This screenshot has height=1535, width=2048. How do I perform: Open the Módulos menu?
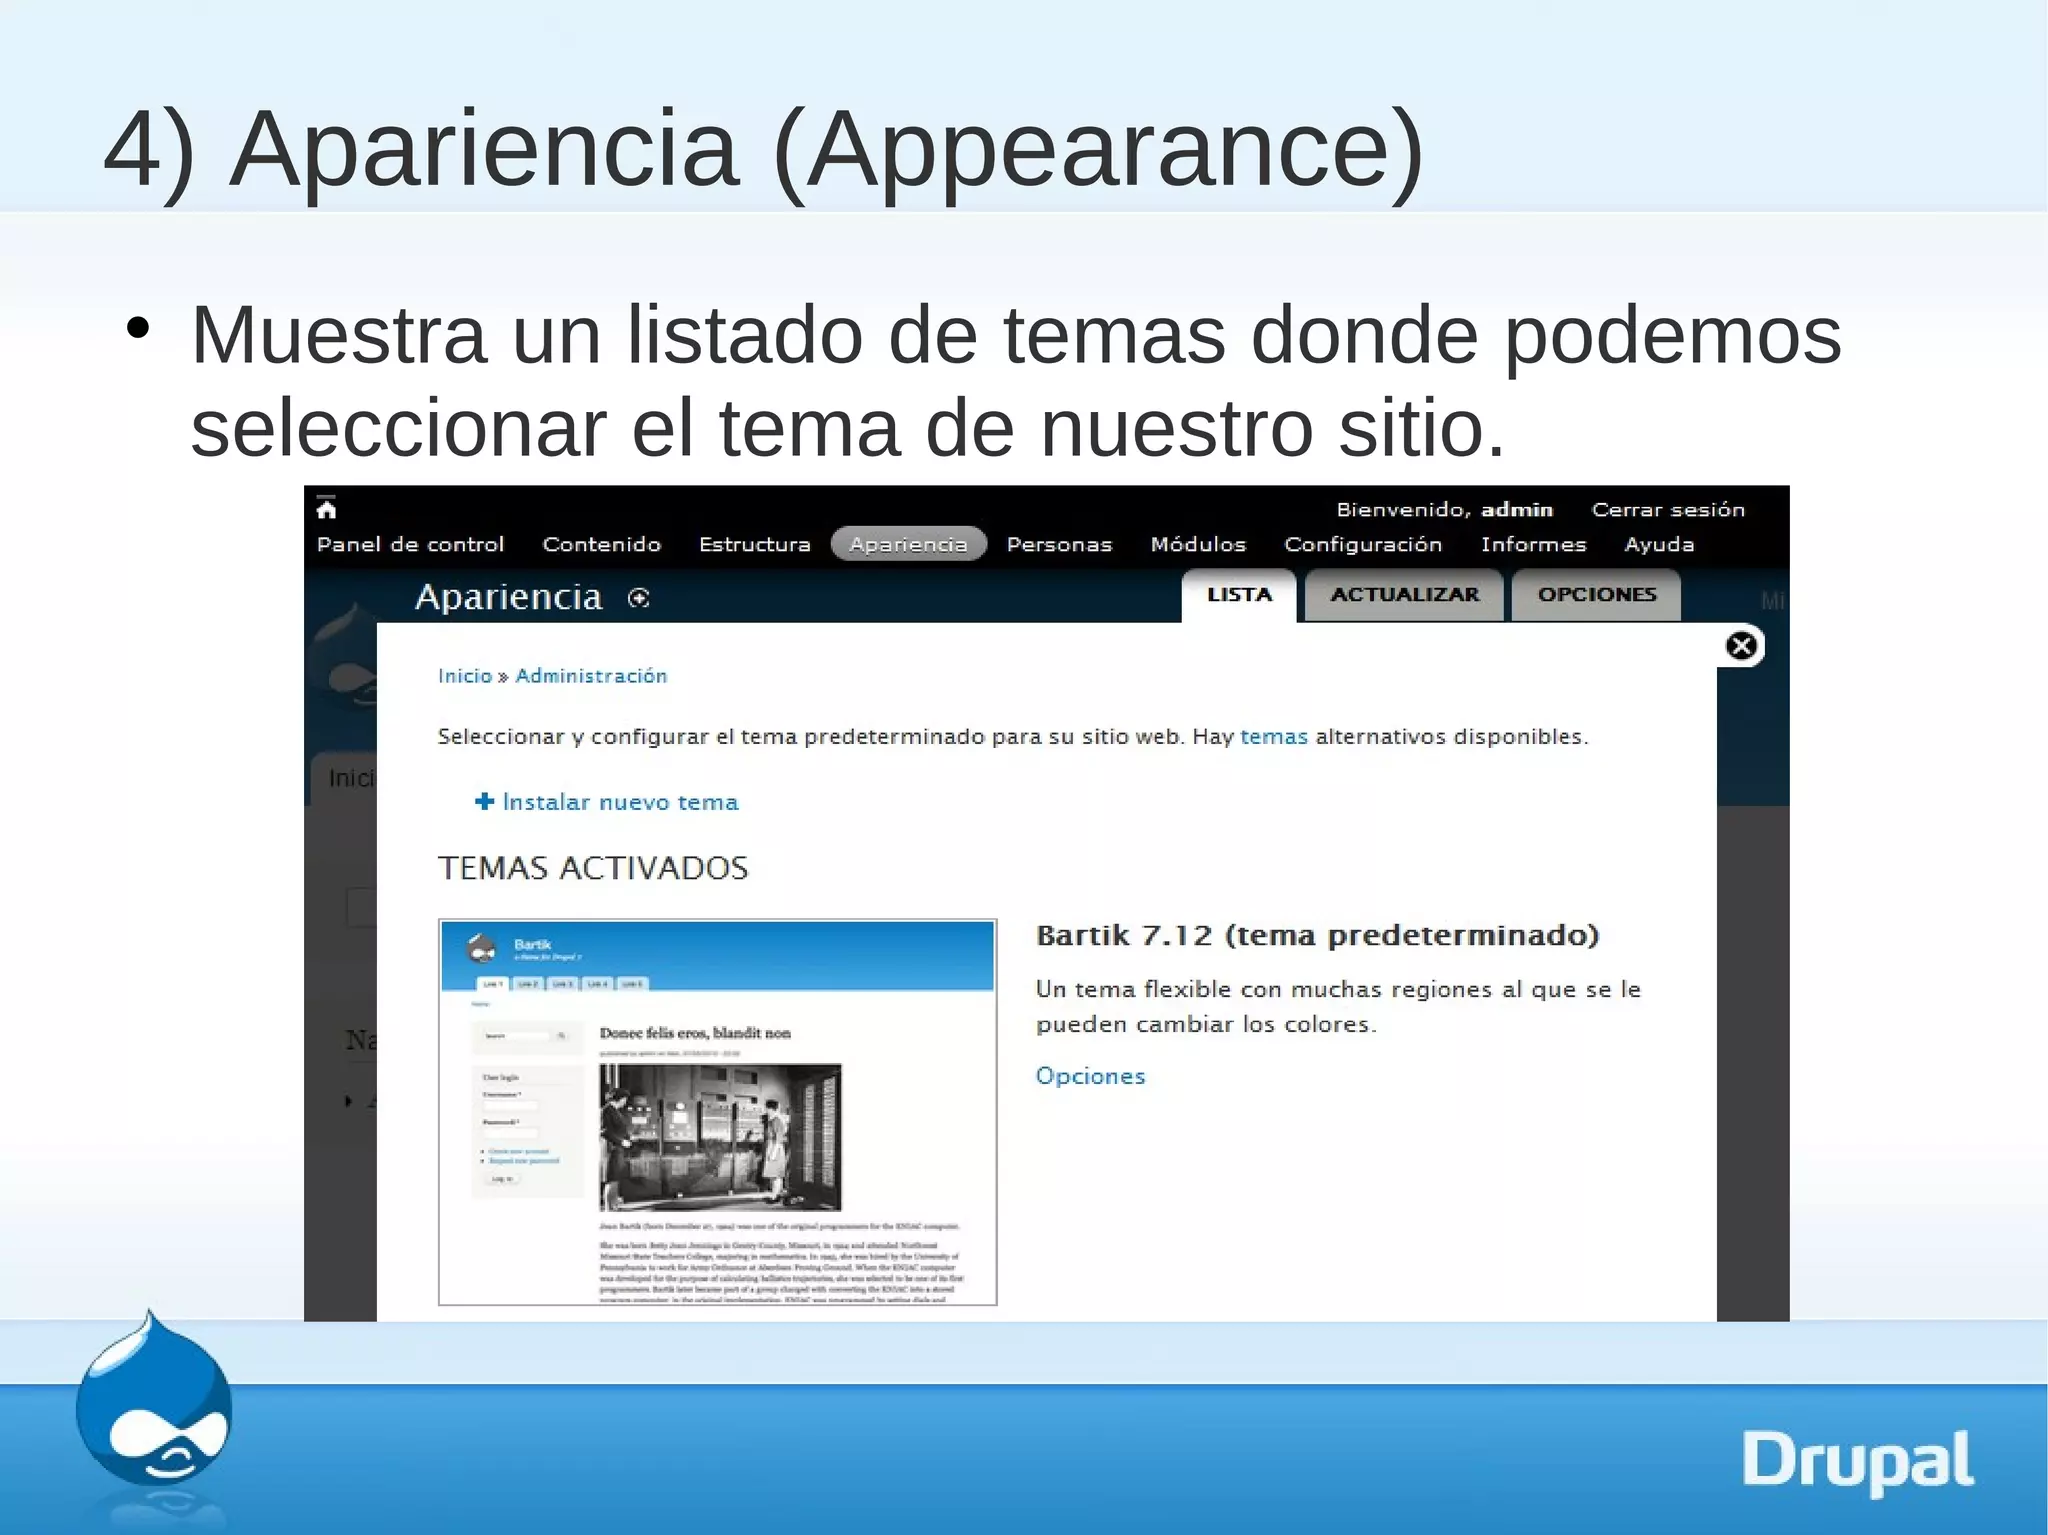1198,544
